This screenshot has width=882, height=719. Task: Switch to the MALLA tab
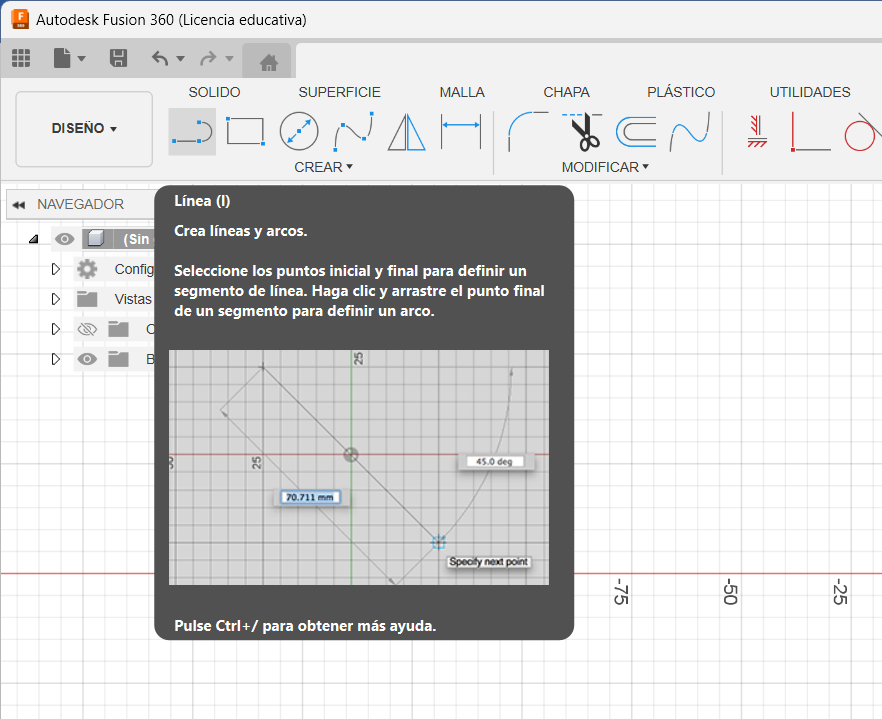[462, 92]
